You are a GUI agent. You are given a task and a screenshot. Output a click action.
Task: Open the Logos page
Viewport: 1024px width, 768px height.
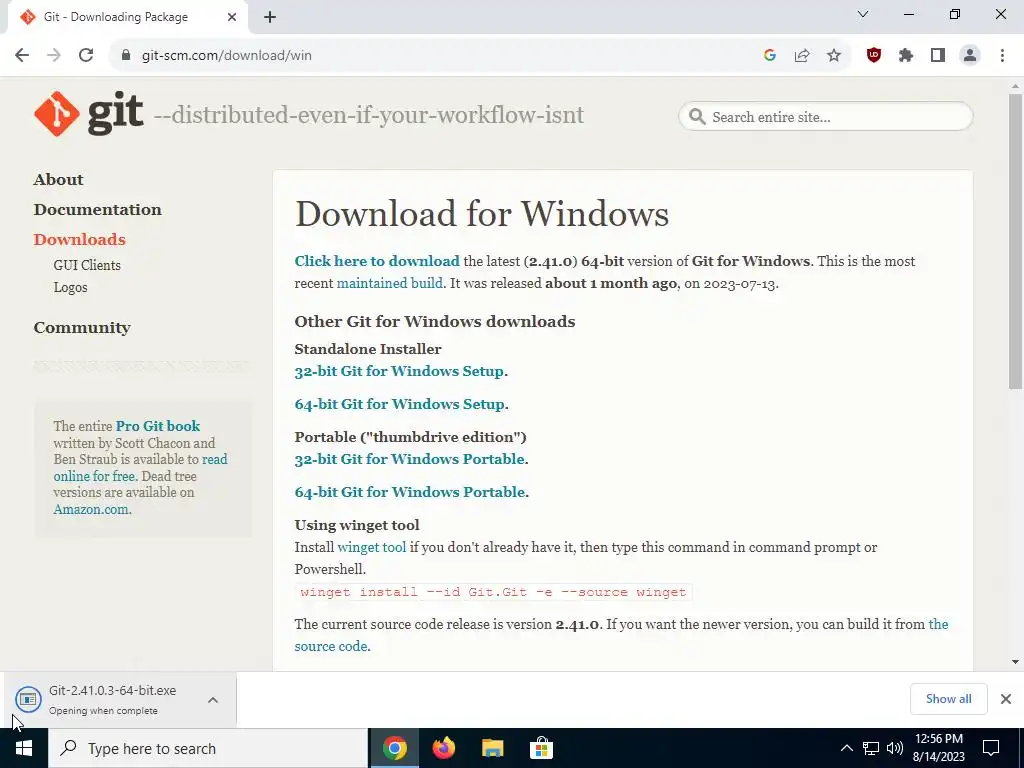[71, 287]
